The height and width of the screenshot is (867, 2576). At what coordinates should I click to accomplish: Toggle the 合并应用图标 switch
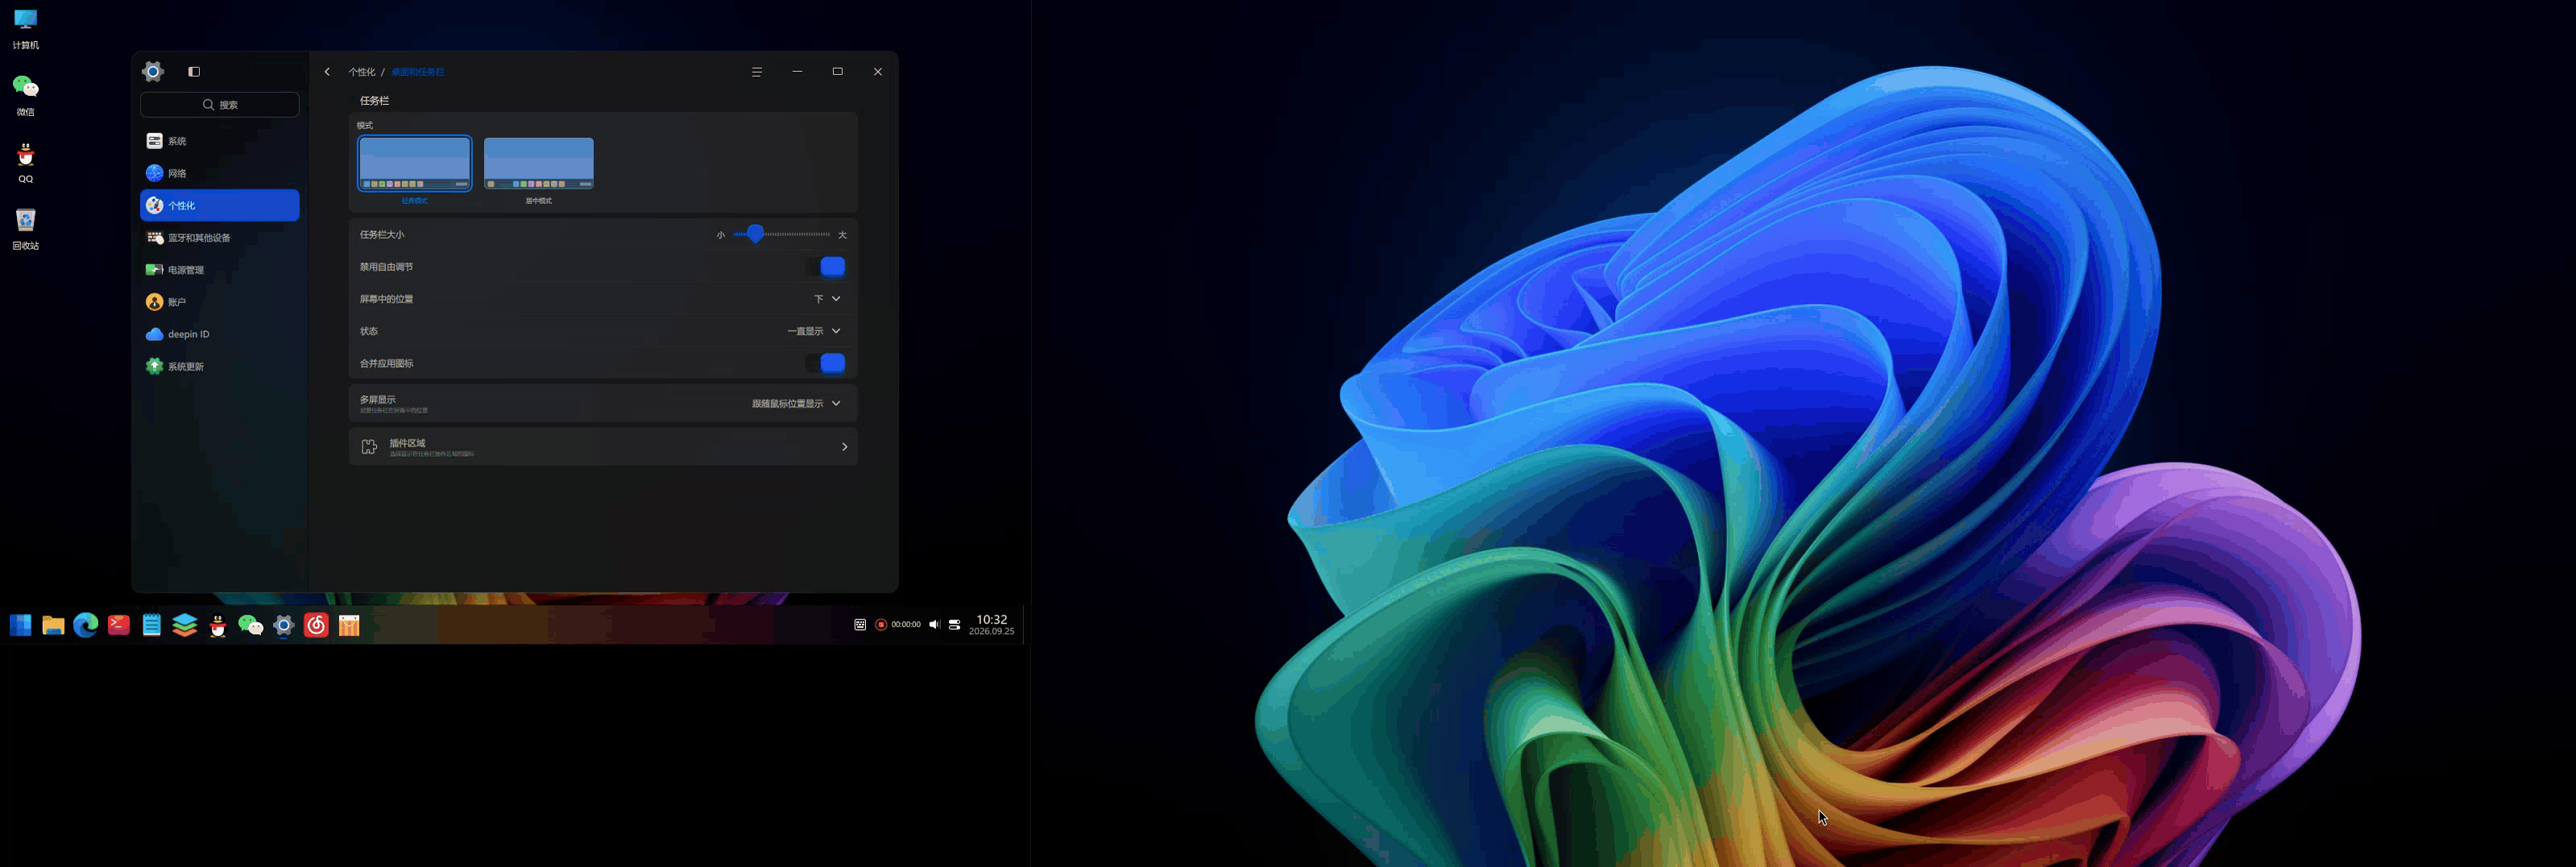(826, 363)
